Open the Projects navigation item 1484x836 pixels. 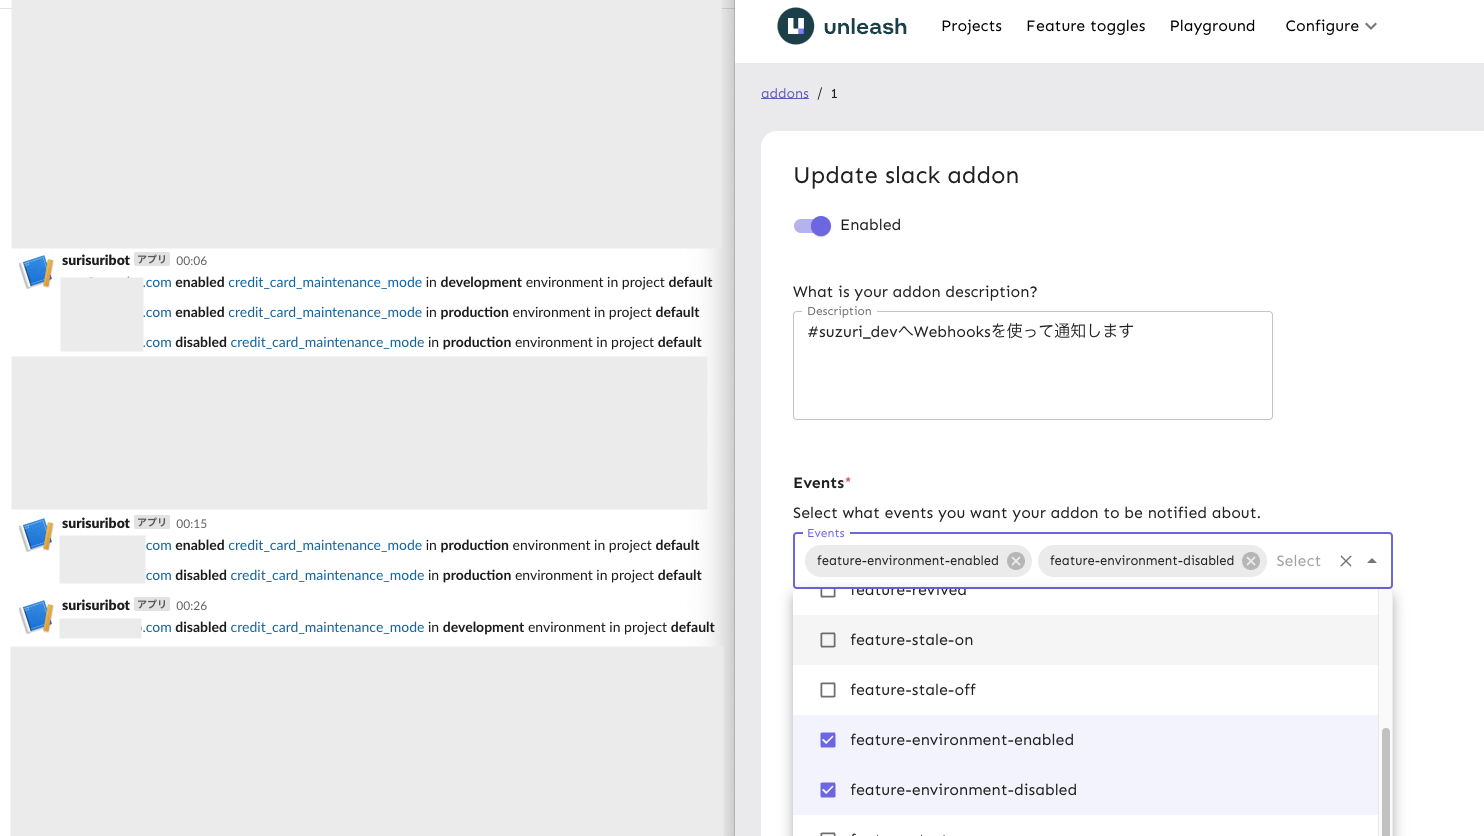(x=971, y=26)
